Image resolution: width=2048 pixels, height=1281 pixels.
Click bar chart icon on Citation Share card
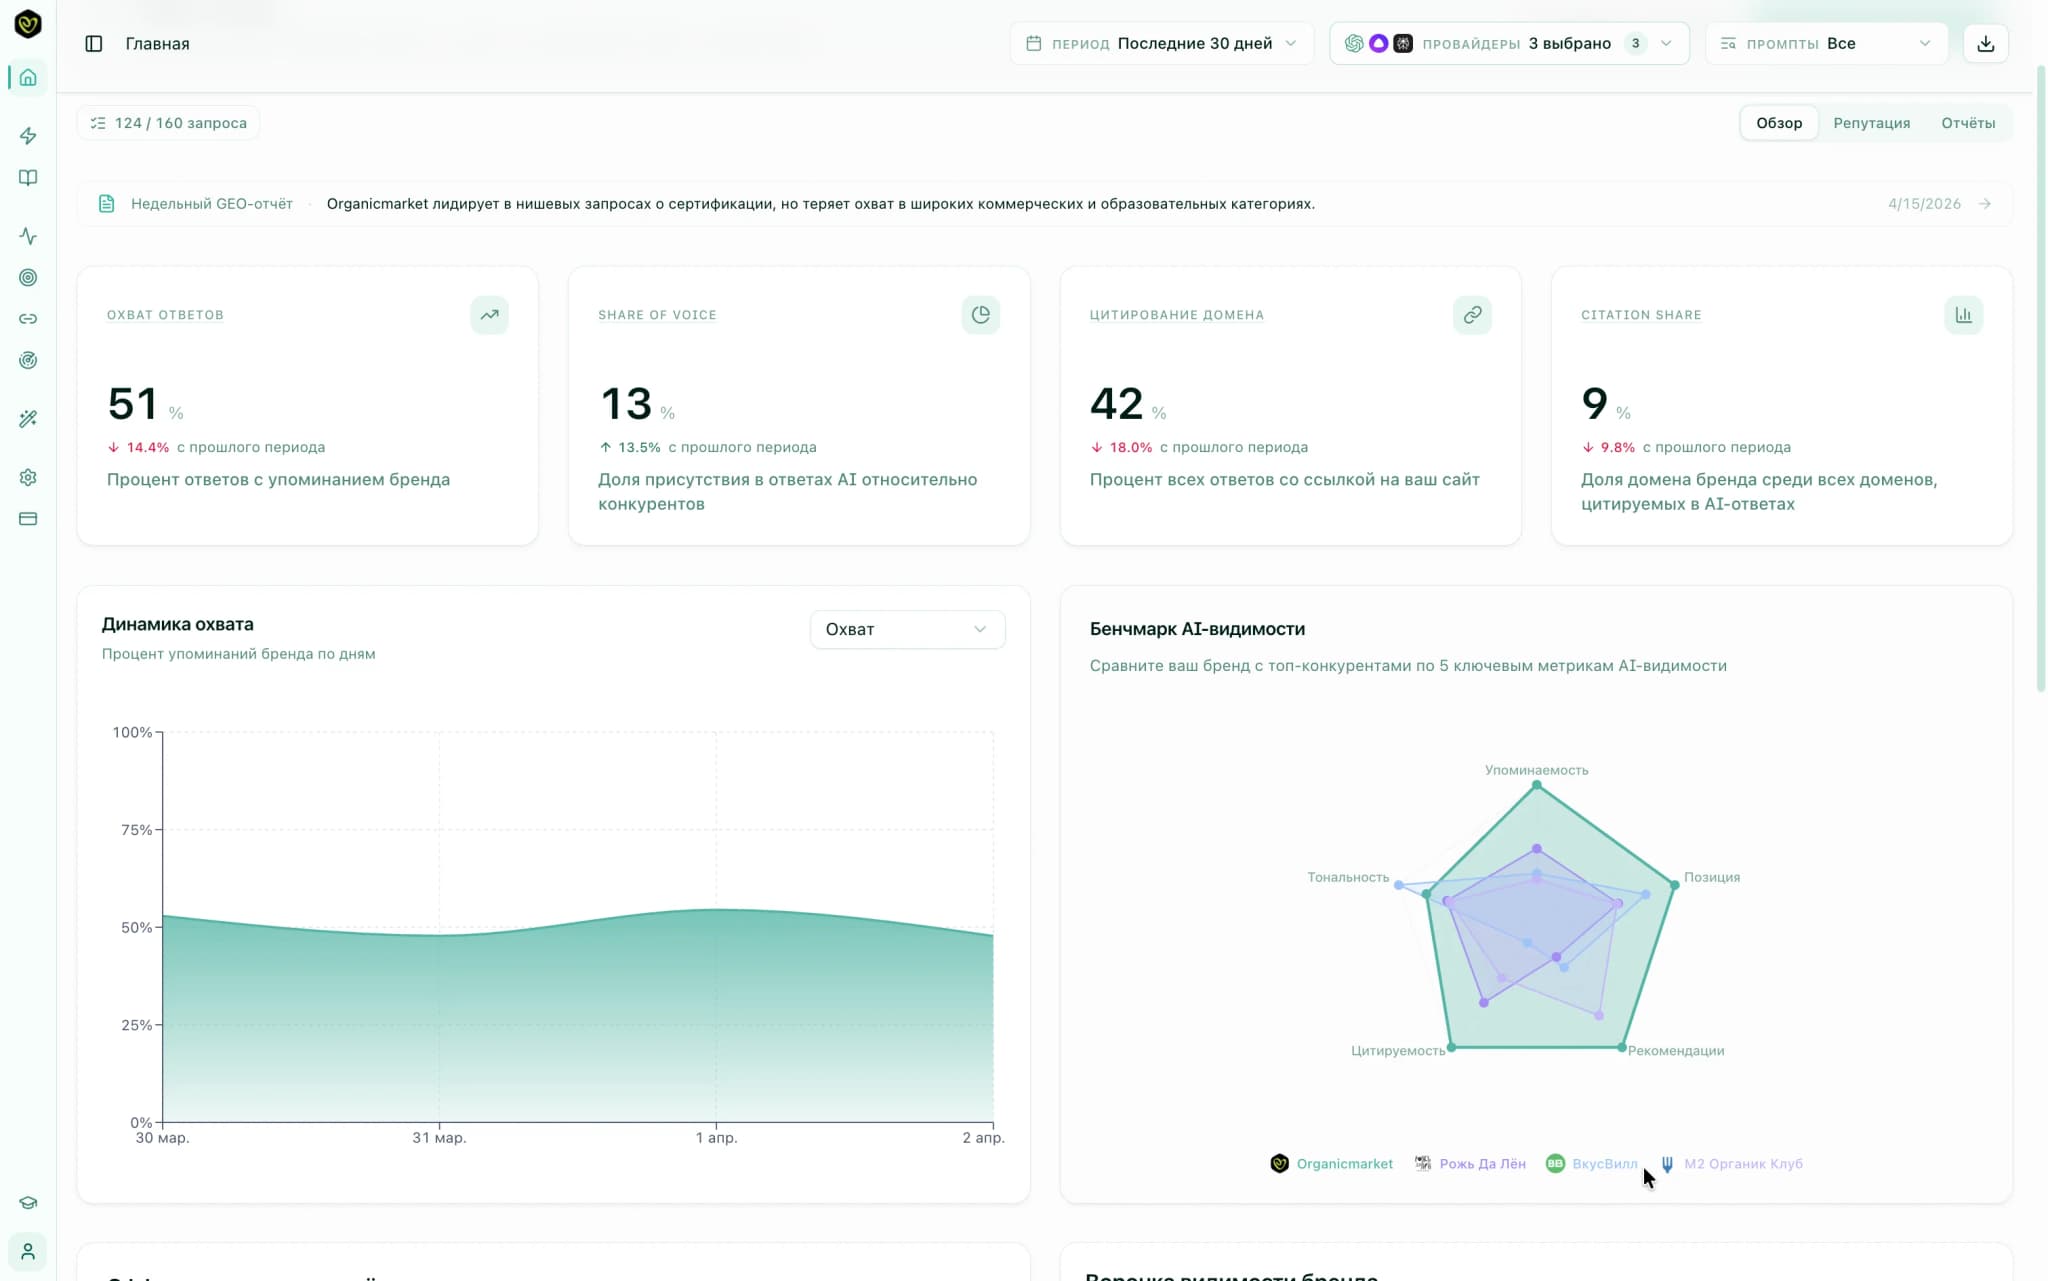point(1963,315)
